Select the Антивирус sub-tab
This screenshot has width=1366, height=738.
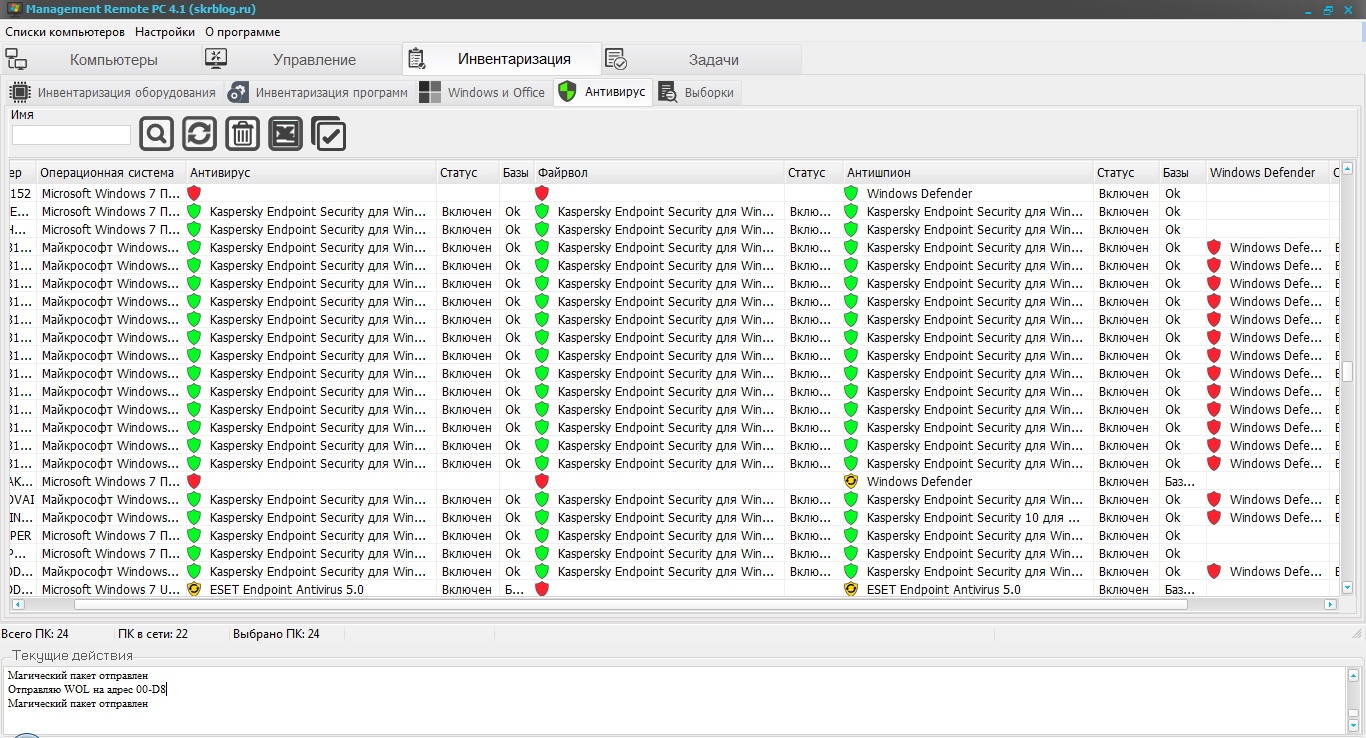click(603, 92)
